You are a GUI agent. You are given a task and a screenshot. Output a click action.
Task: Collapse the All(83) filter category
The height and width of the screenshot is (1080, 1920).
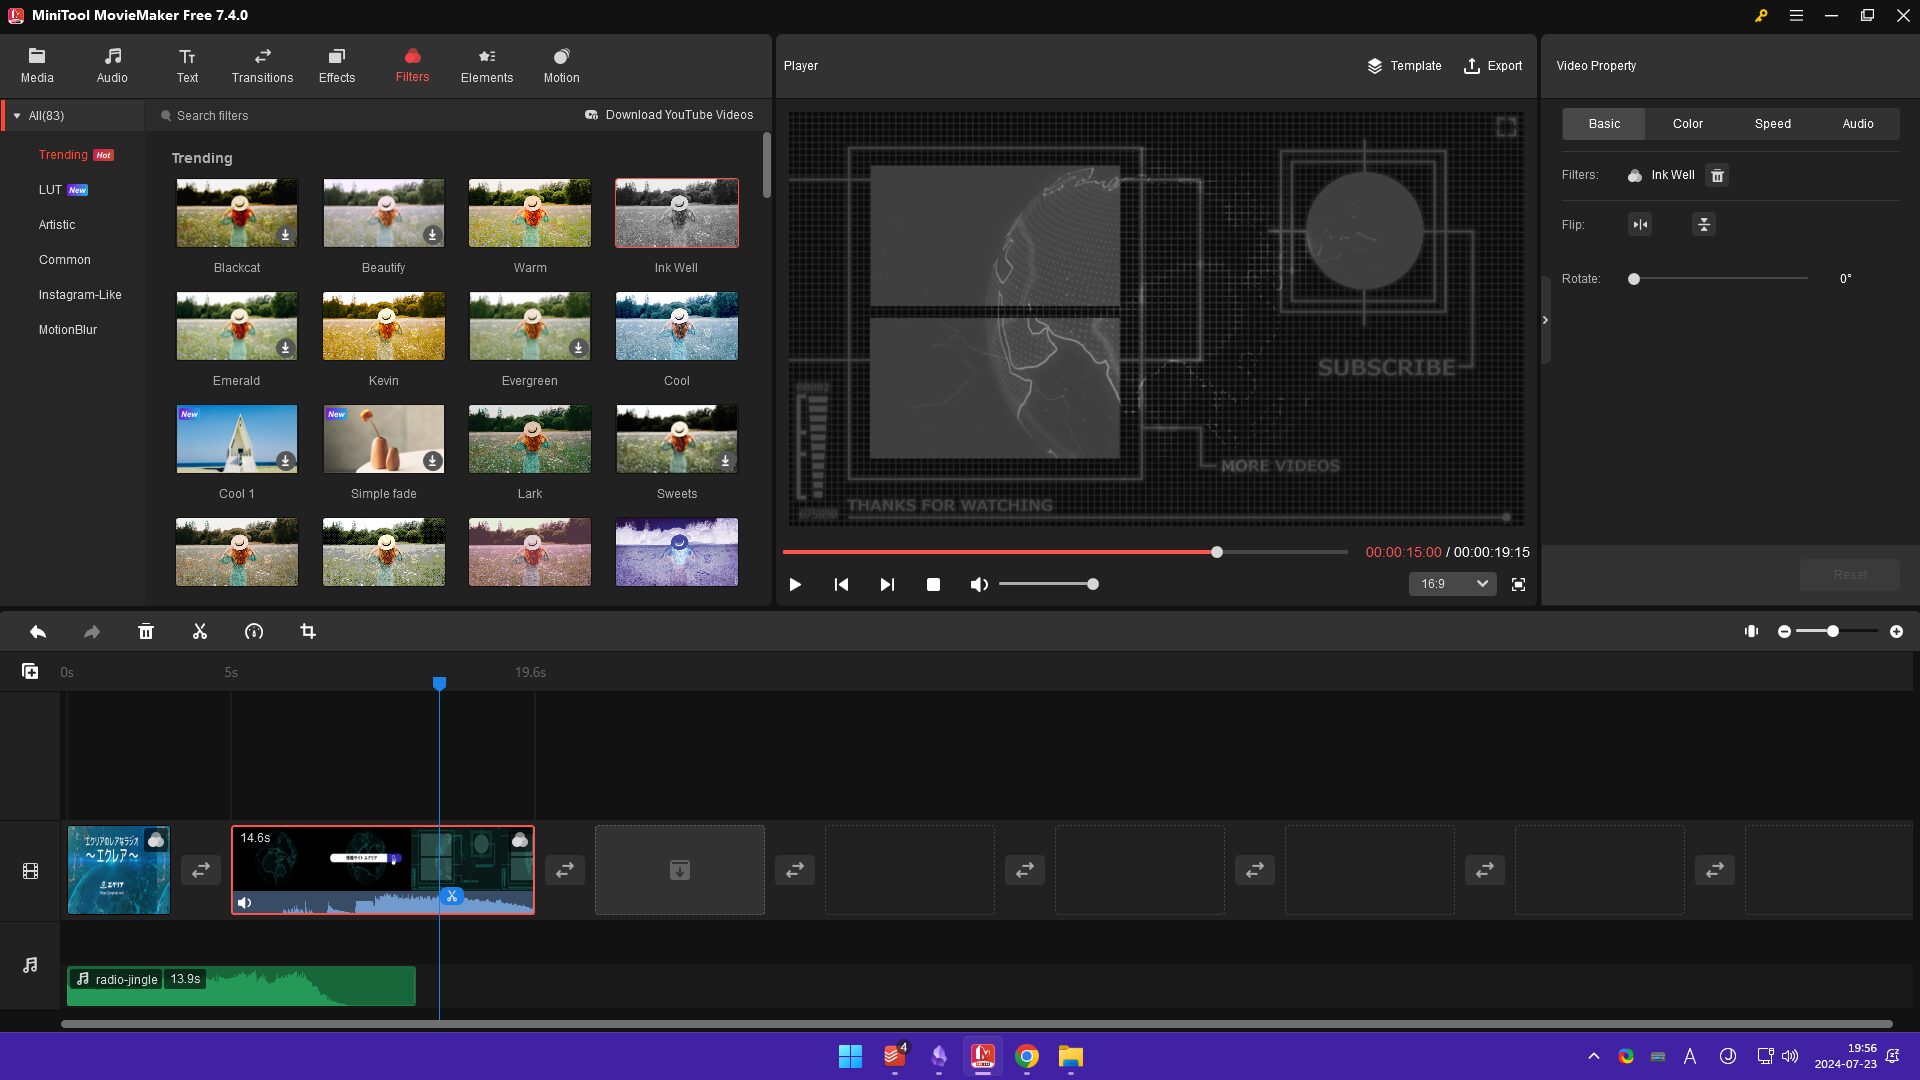tap(17, 116)
